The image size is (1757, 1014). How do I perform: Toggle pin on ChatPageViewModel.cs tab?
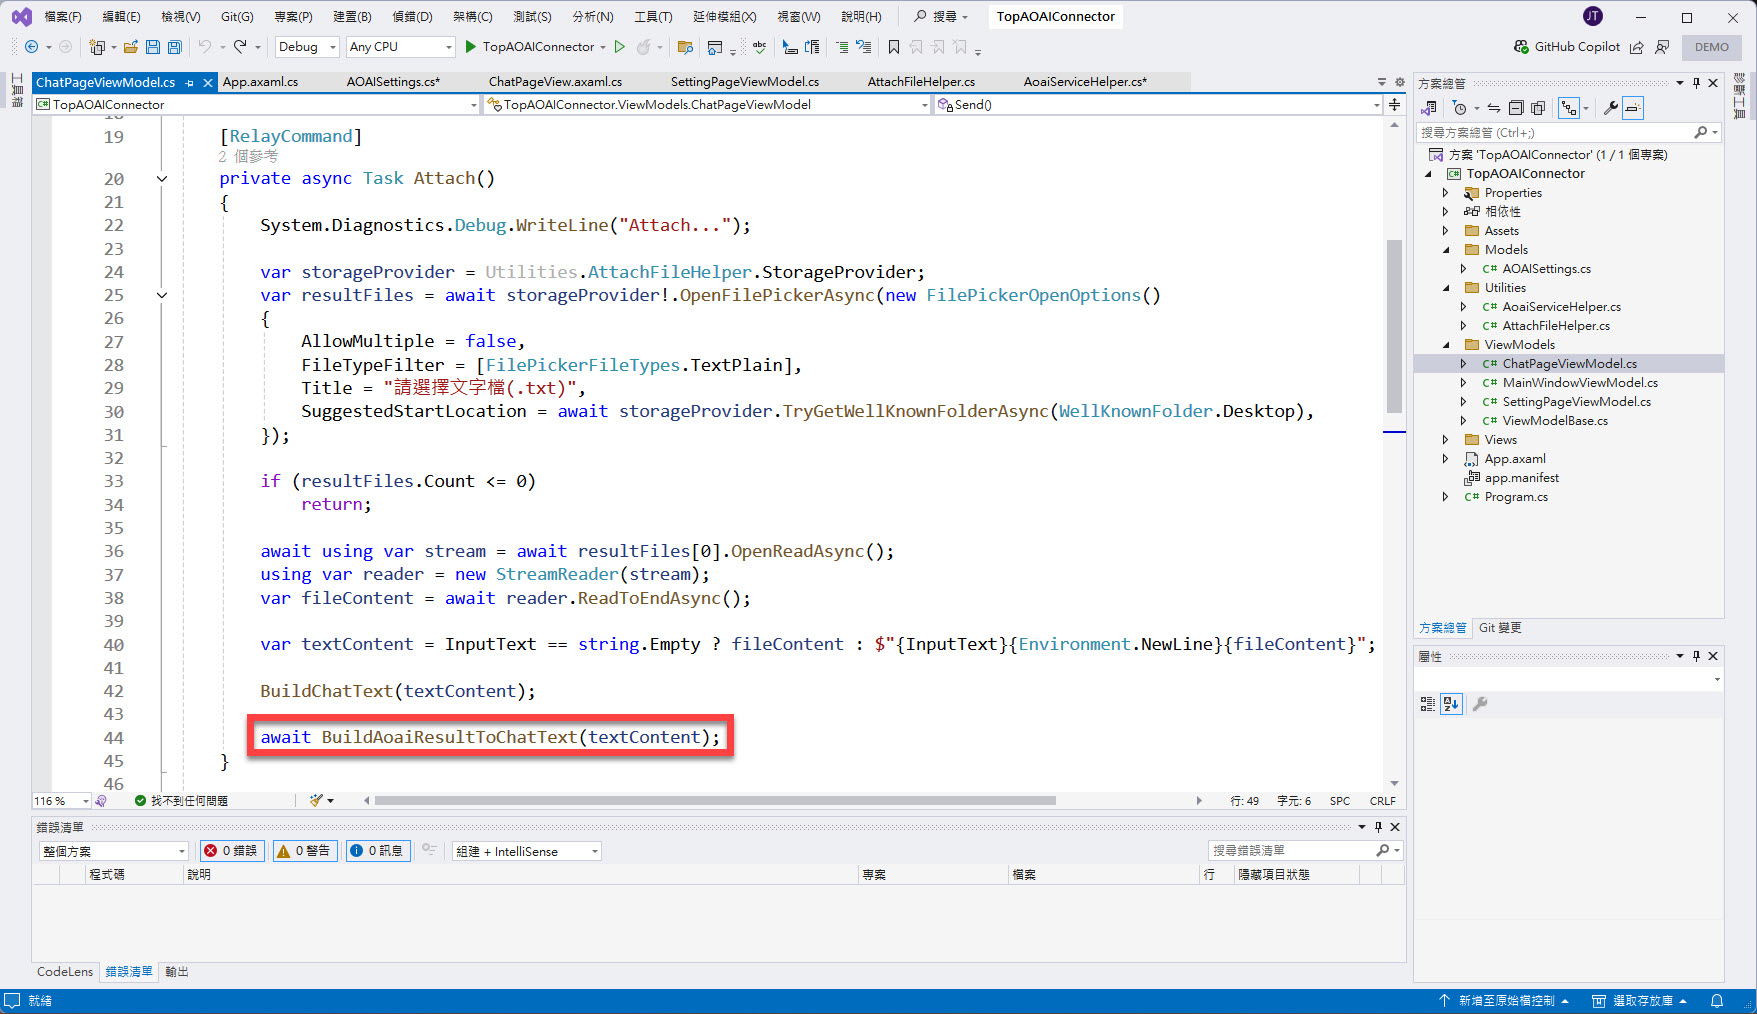click(189, 83)
